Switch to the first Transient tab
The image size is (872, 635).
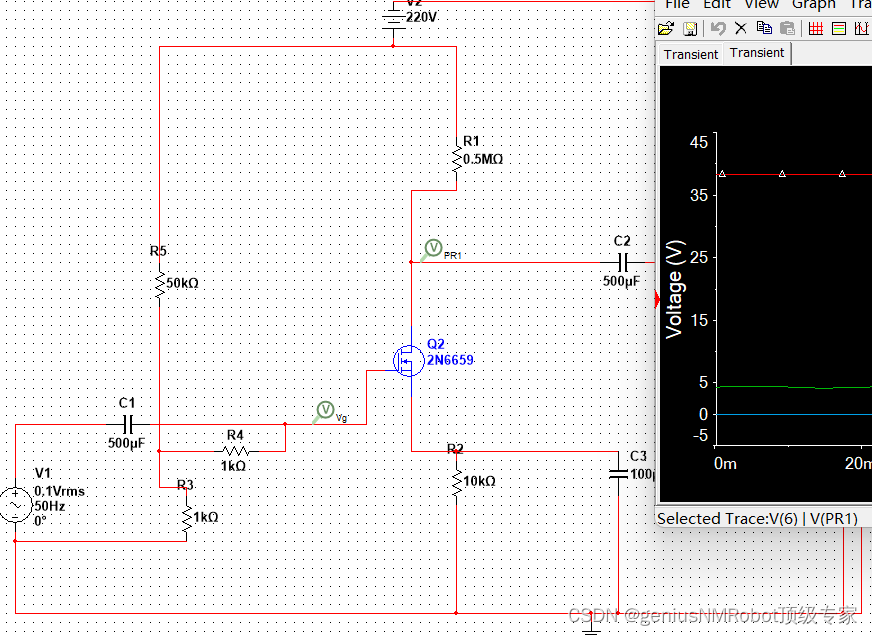pyautogui.click(x=690, y=54)
